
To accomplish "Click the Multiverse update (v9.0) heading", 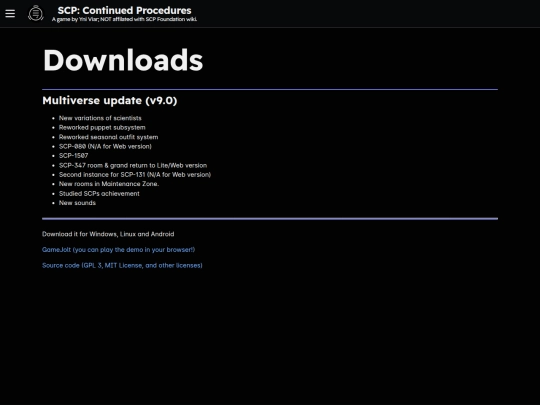I will [110, 101].
